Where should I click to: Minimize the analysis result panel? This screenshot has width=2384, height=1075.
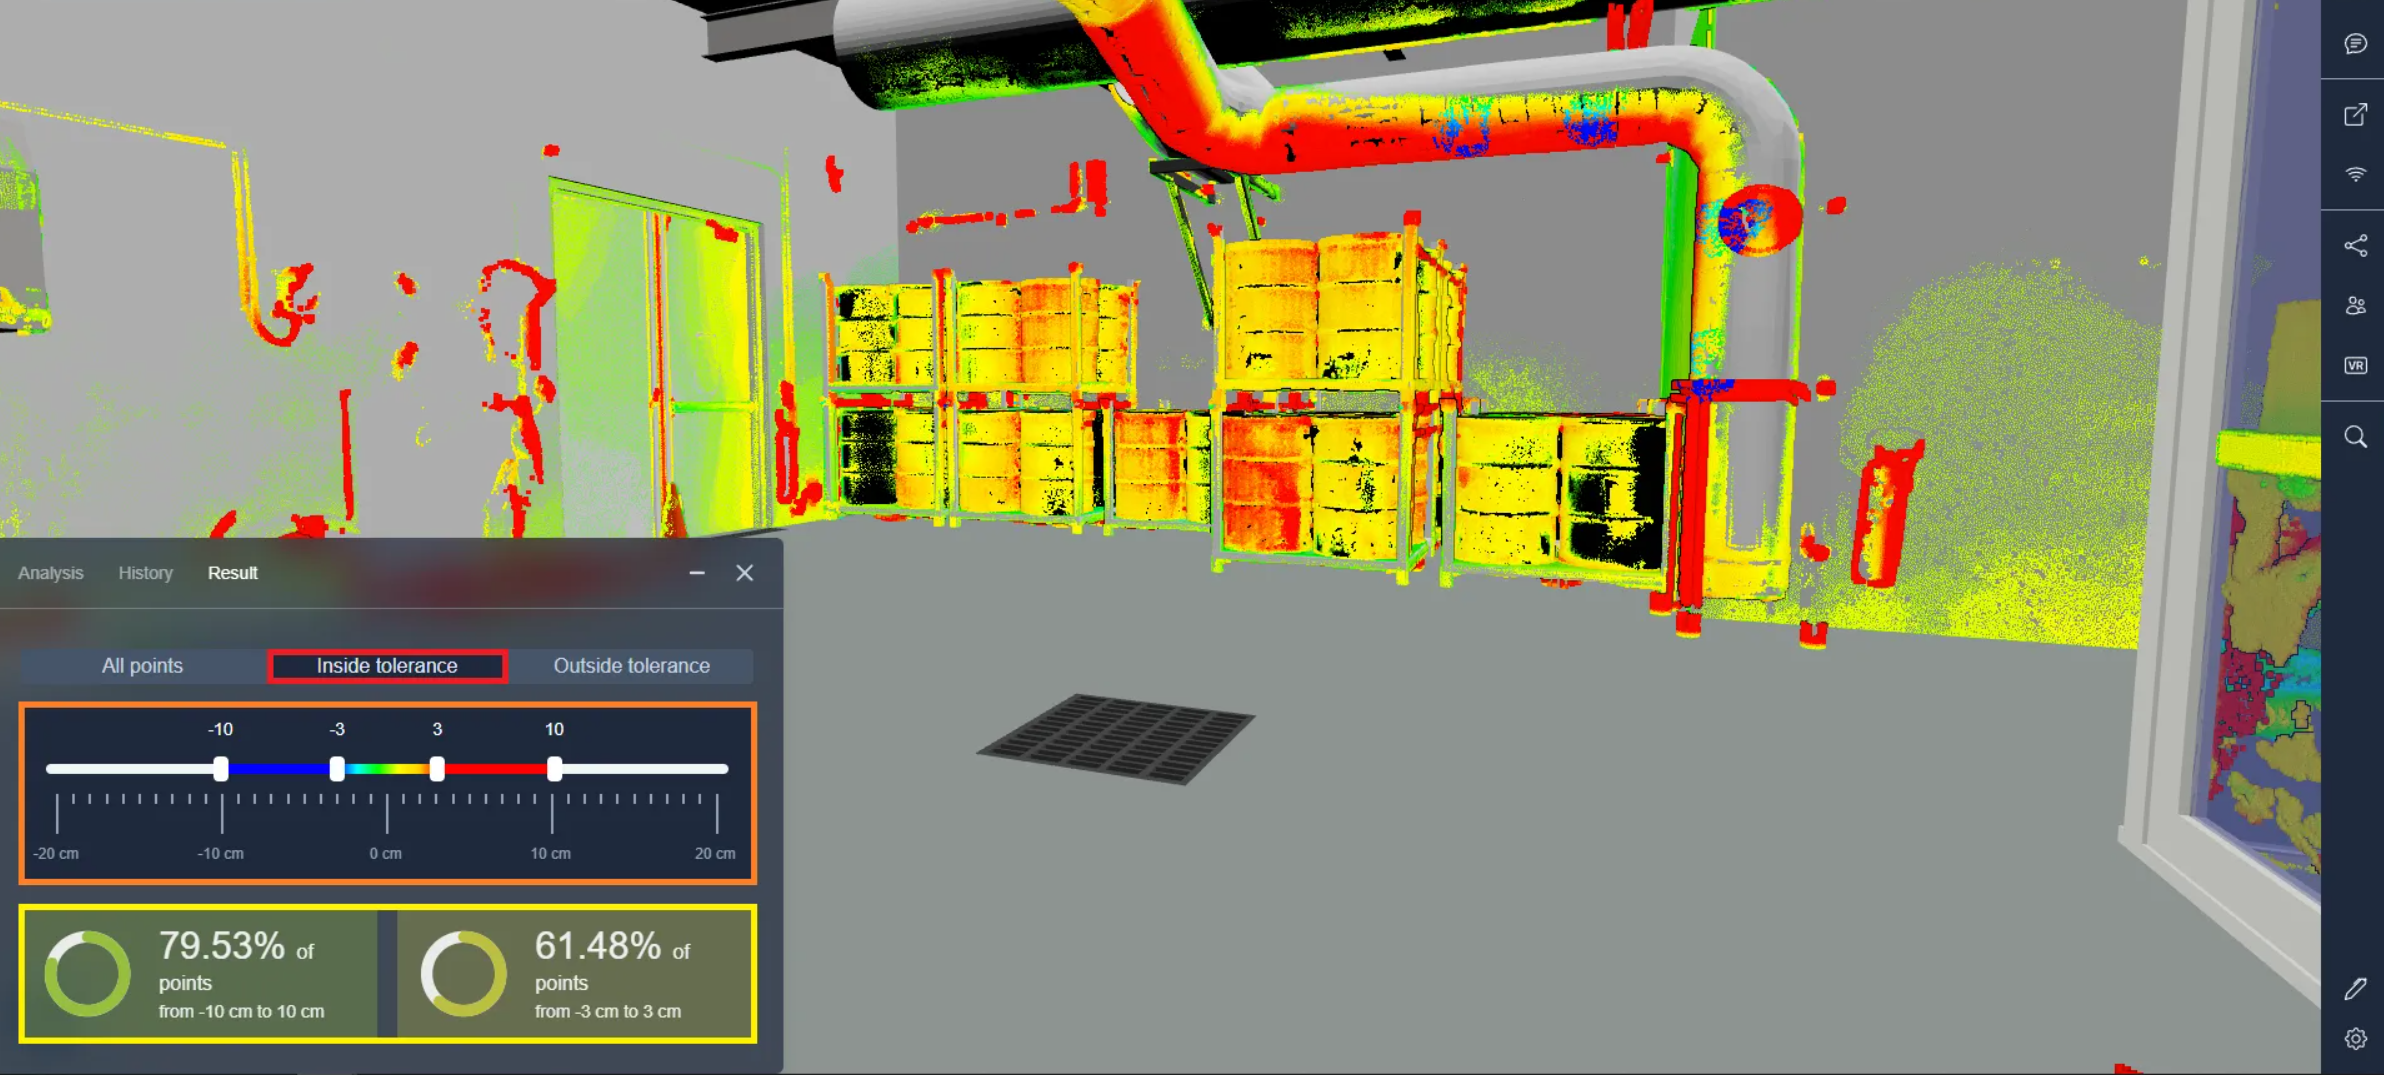[697, 573]
